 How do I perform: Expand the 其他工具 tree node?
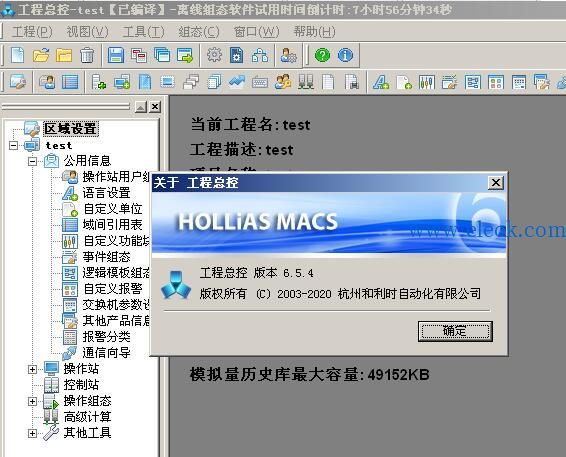[x=32, y=433]
